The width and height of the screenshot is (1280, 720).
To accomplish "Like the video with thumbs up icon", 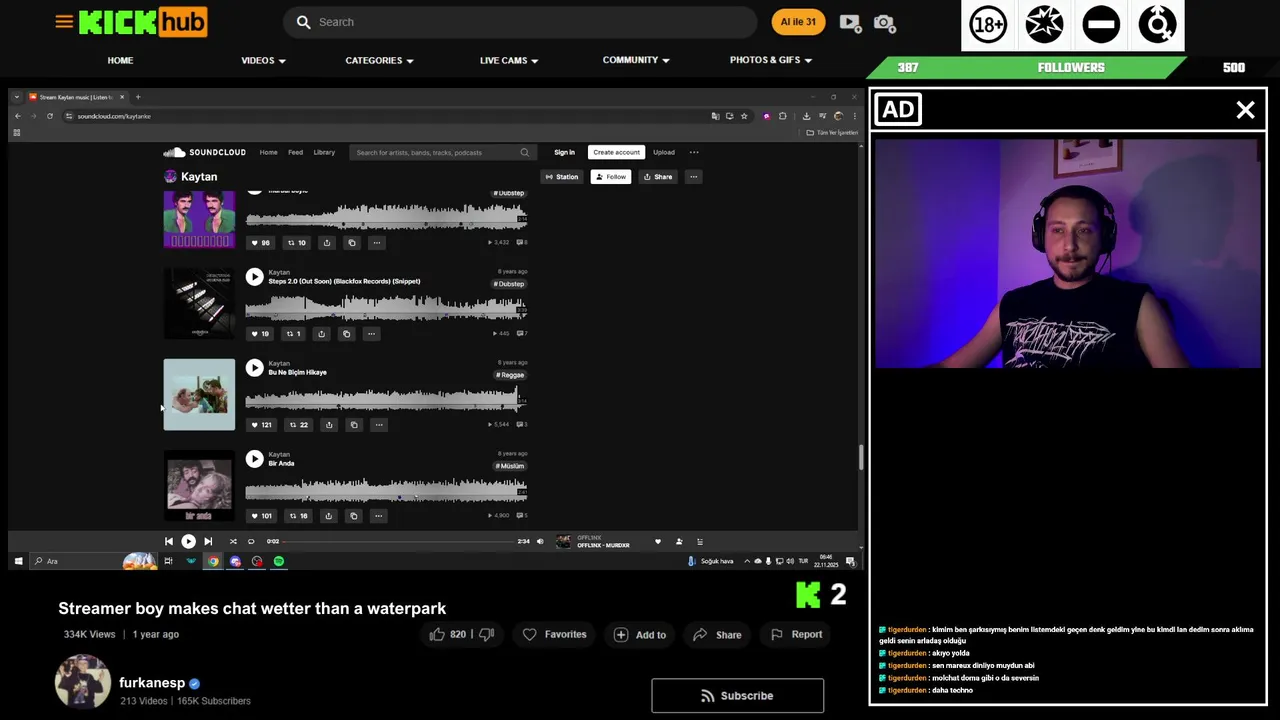I will 437,634.
